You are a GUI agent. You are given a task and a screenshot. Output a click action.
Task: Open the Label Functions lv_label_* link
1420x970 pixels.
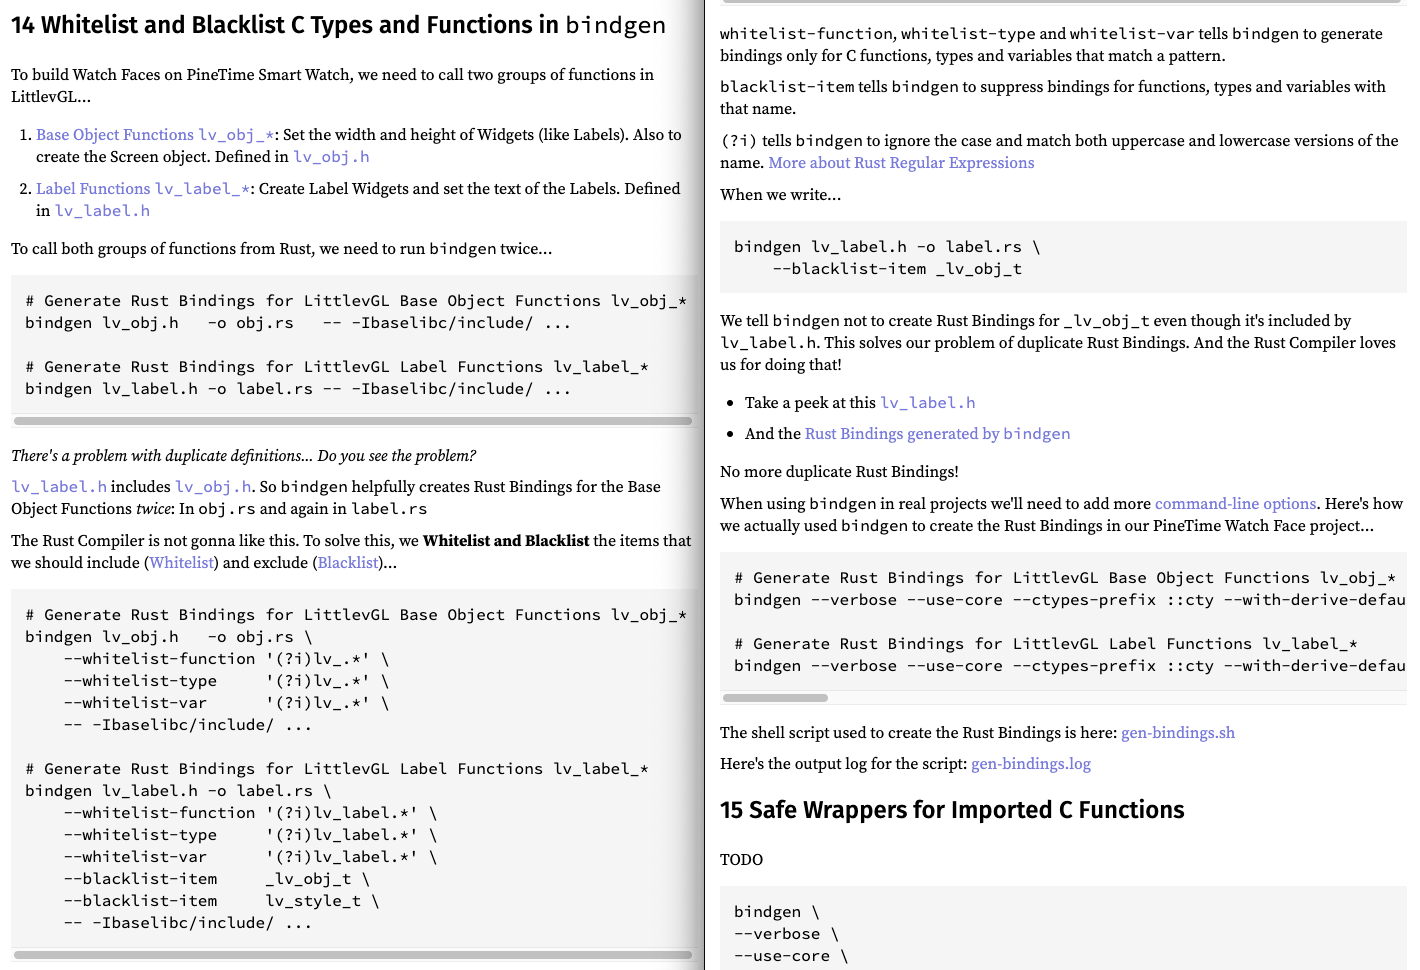point(144,189)
